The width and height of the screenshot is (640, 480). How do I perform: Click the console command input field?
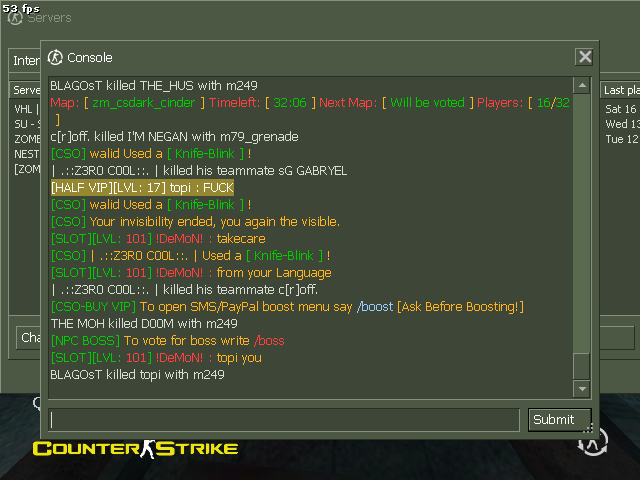284,420
